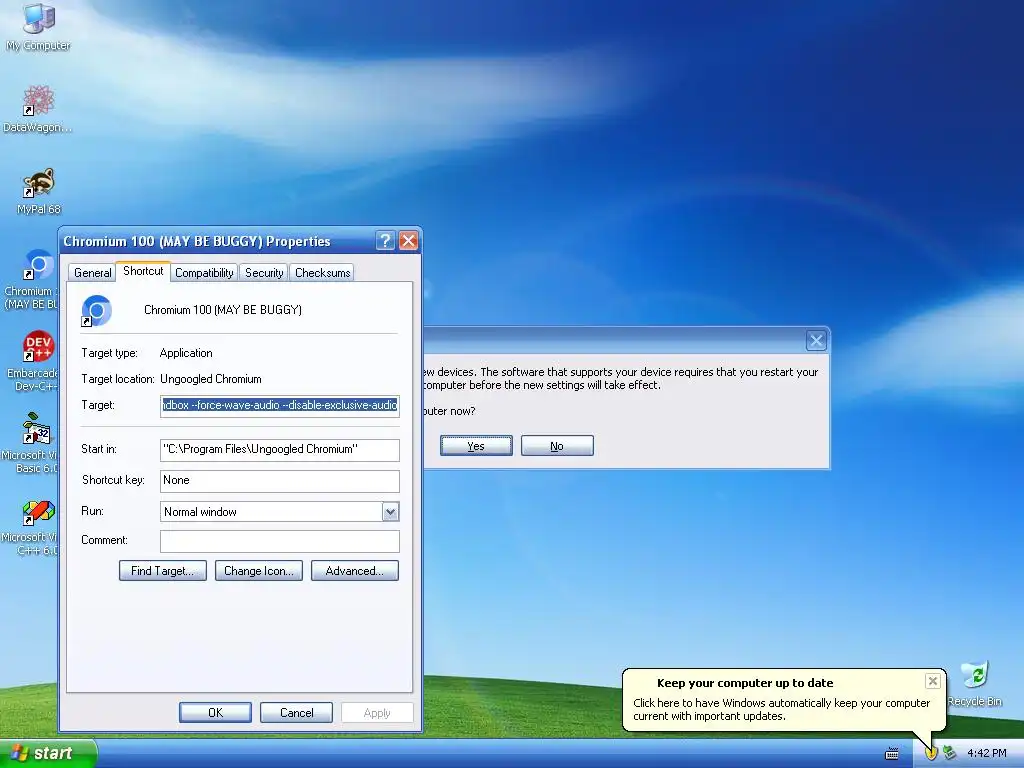1024x768 pixels.
Task: Click the network connection tray icon
Action: (950, 753)
